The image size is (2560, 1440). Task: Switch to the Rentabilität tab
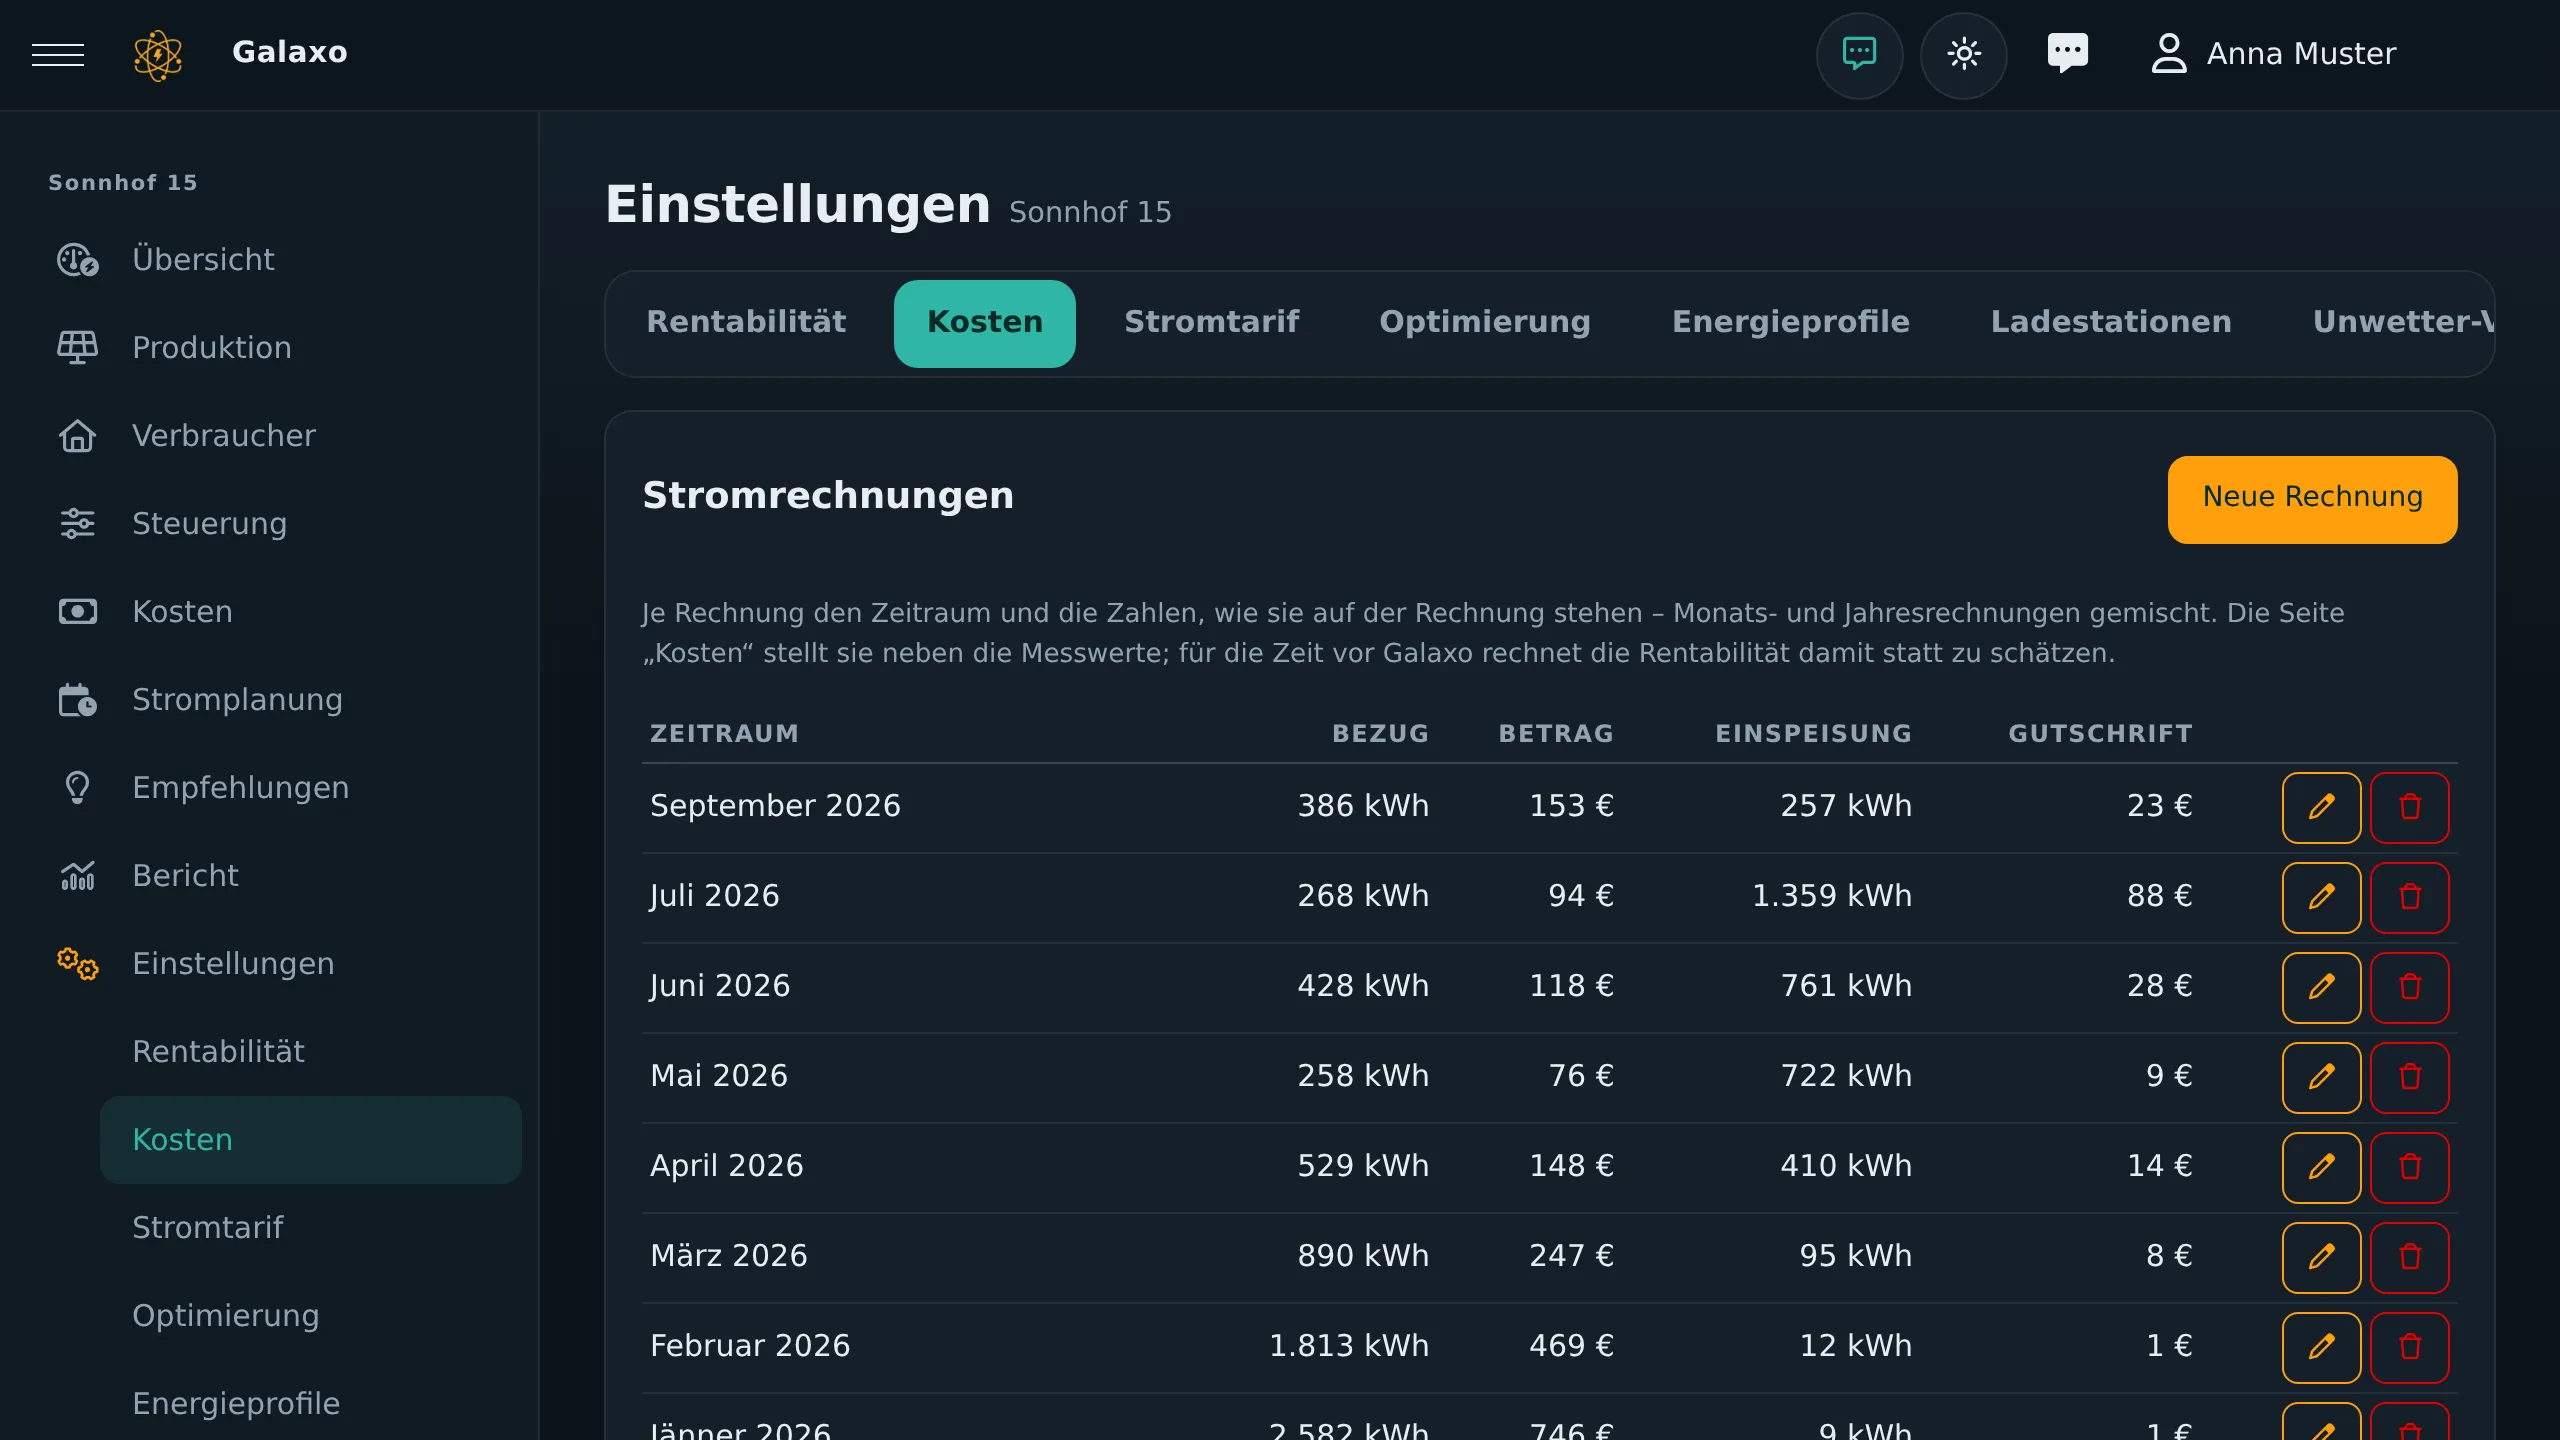pos(746,323)
